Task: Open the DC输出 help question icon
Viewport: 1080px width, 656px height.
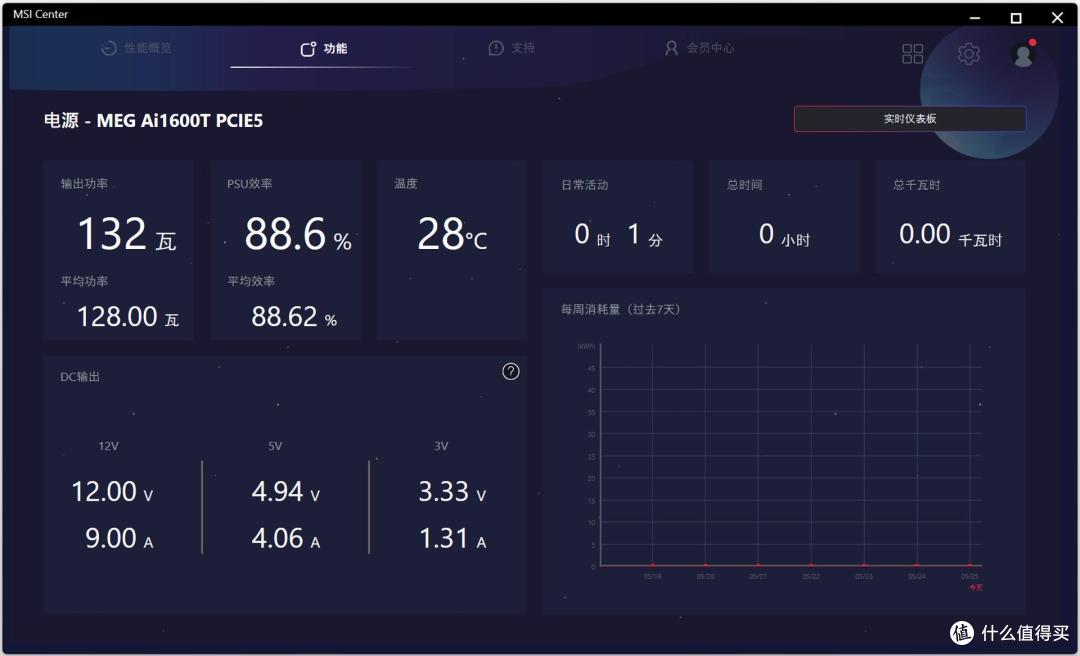Action: point(510,371)
